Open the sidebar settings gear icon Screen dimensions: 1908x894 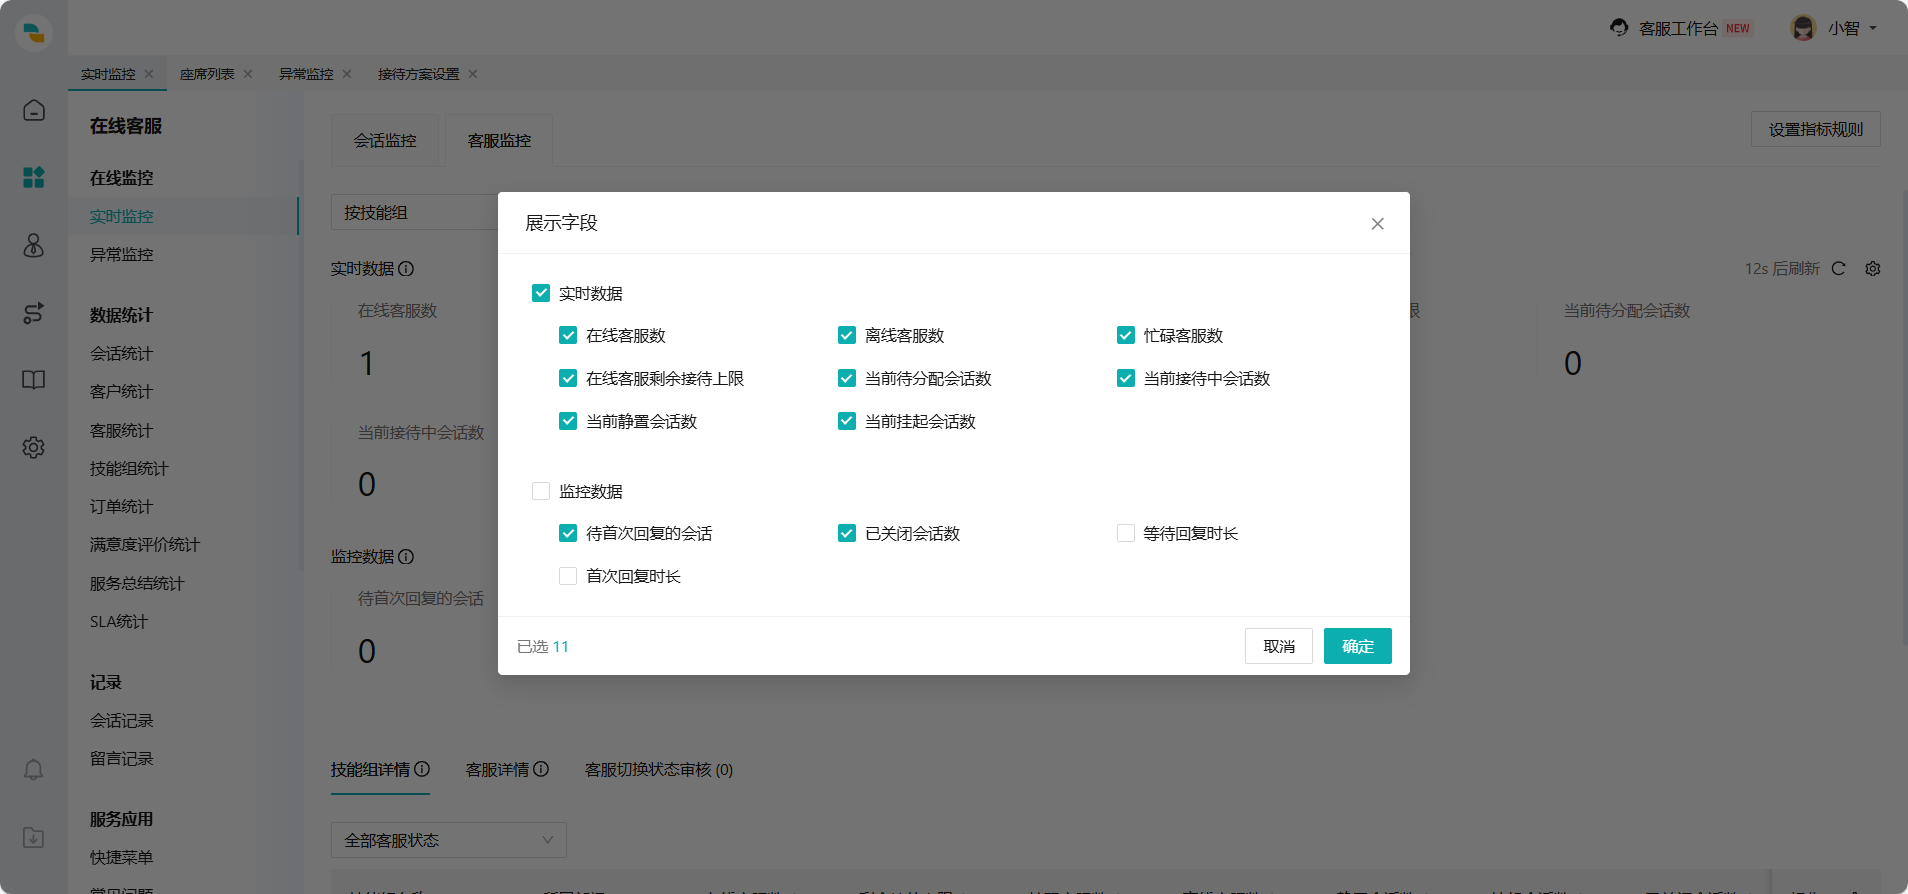(x=34, y=447)
